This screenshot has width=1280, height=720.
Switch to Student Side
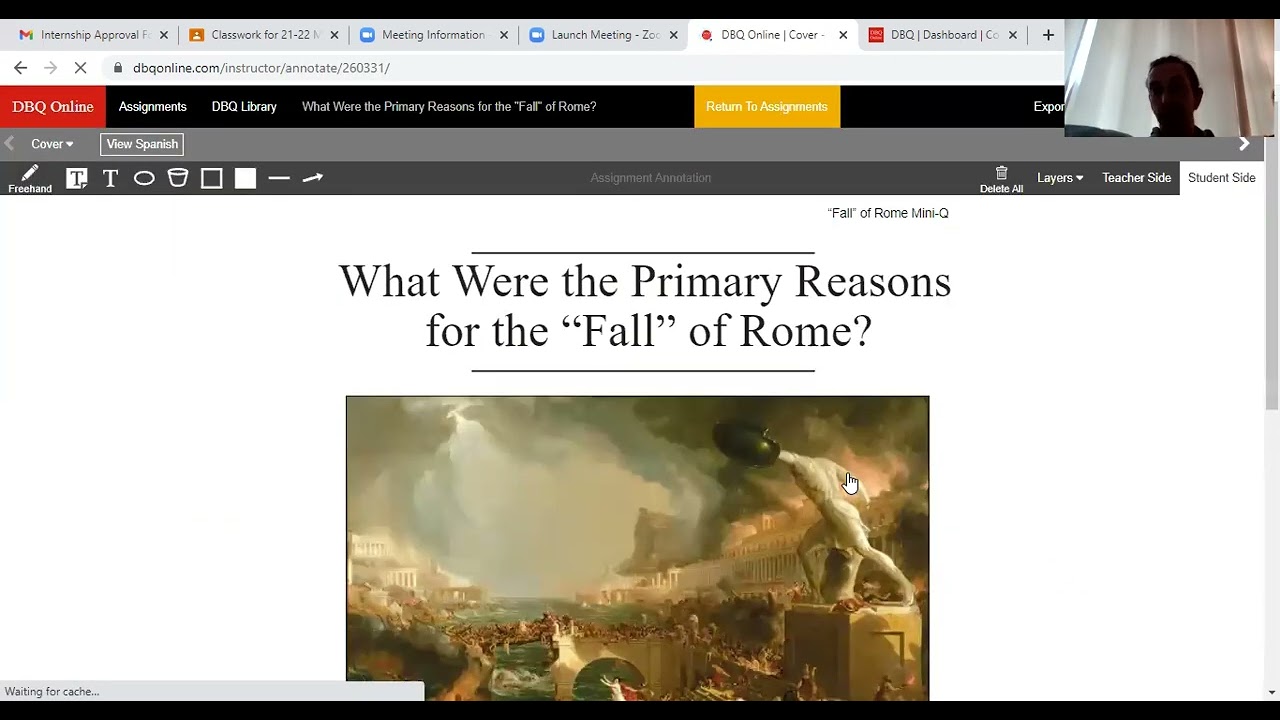click(x=1221, y=178)
